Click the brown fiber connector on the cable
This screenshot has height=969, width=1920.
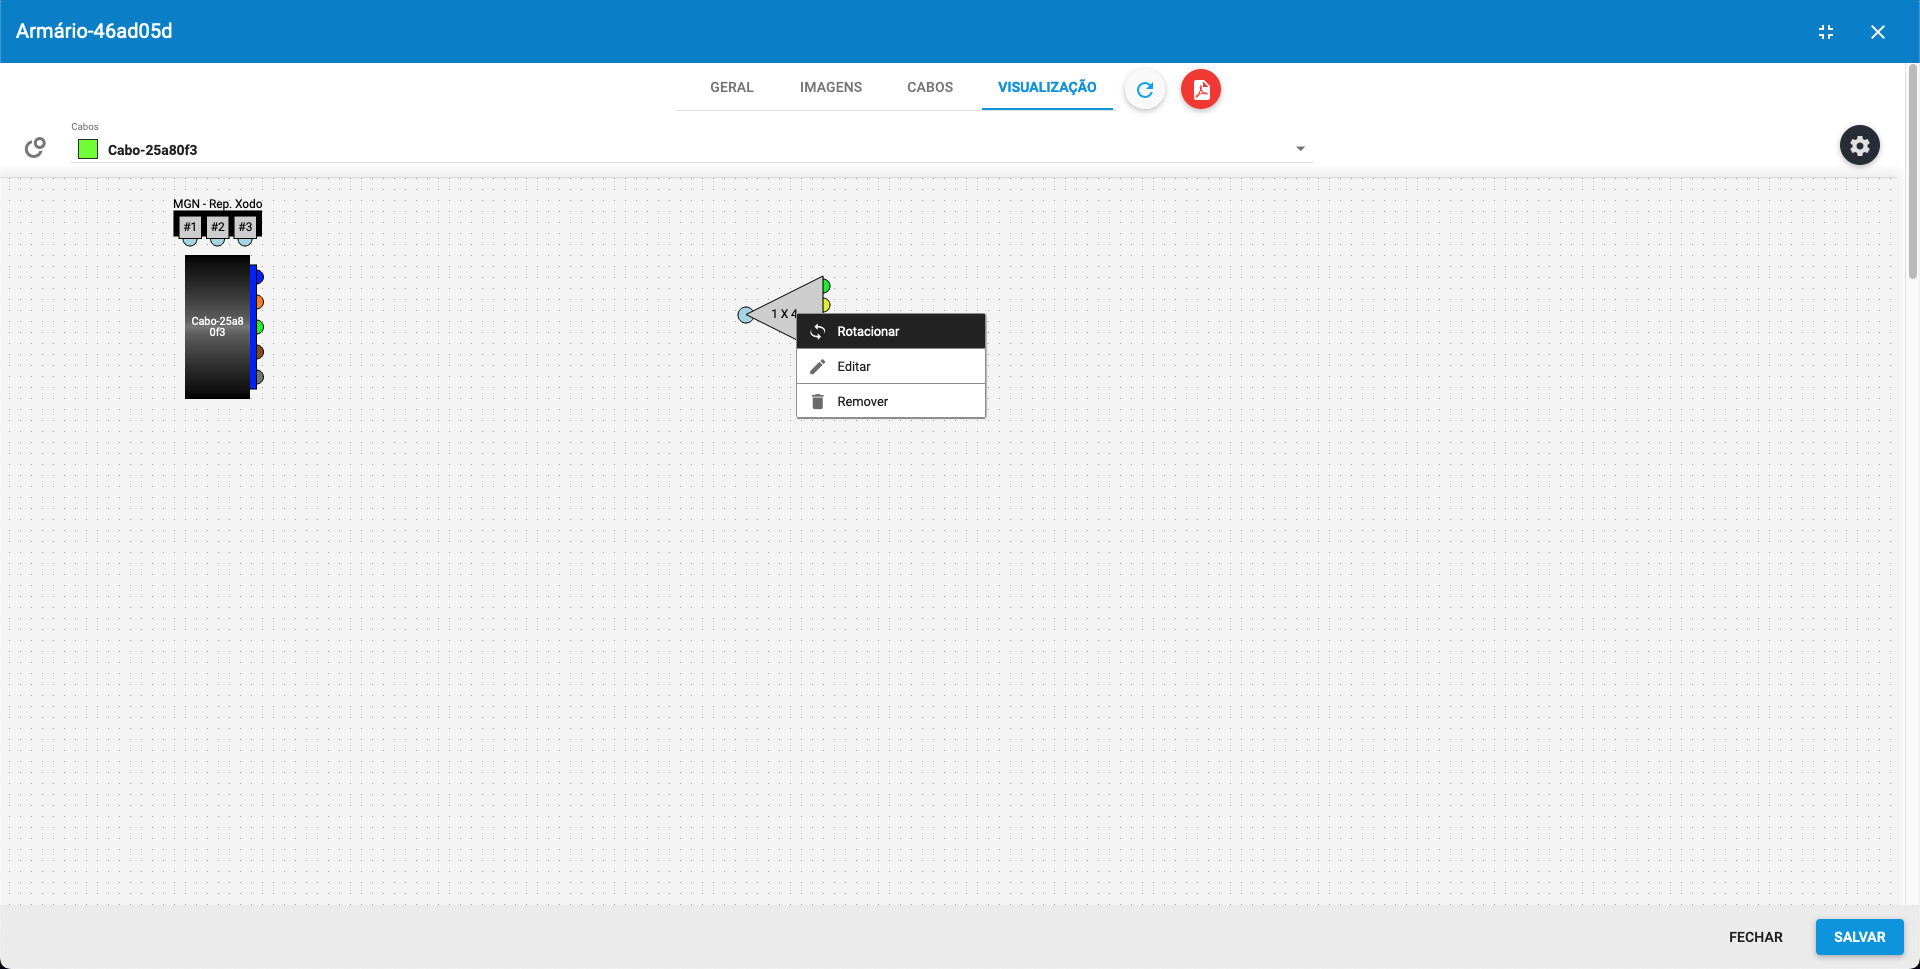click(259, 352)
